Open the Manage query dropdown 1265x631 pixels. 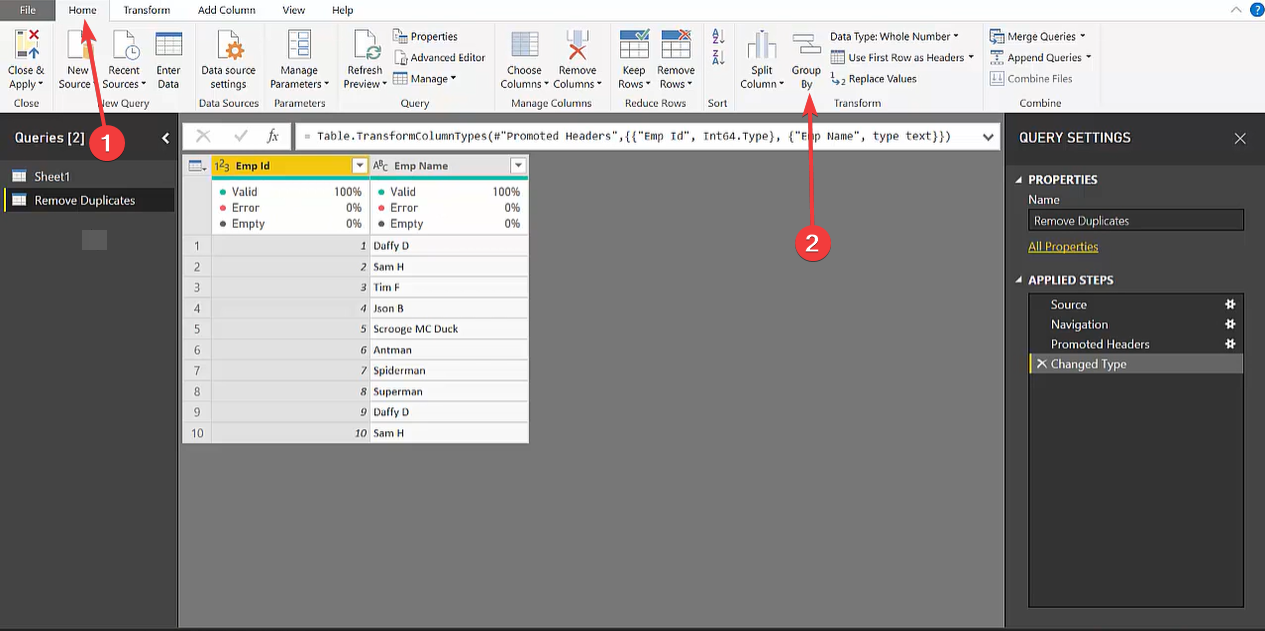click(425, 78)
